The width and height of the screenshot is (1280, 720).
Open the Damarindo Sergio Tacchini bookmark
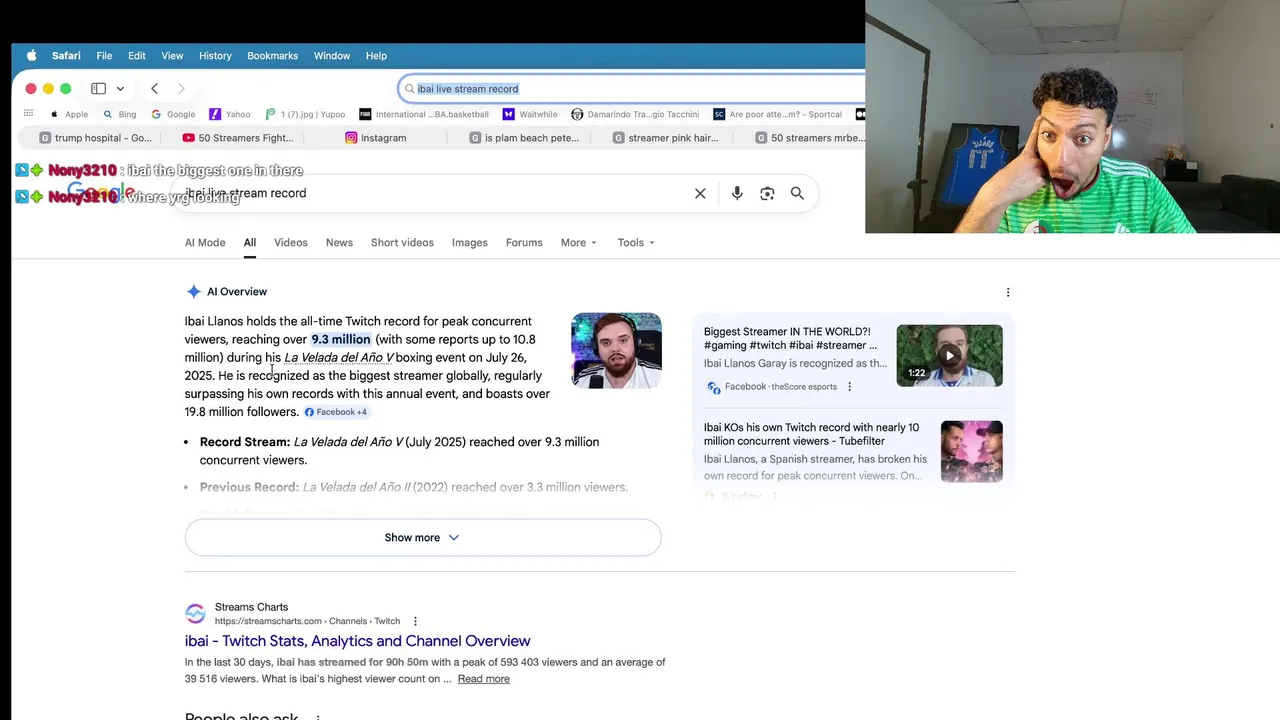635,114
